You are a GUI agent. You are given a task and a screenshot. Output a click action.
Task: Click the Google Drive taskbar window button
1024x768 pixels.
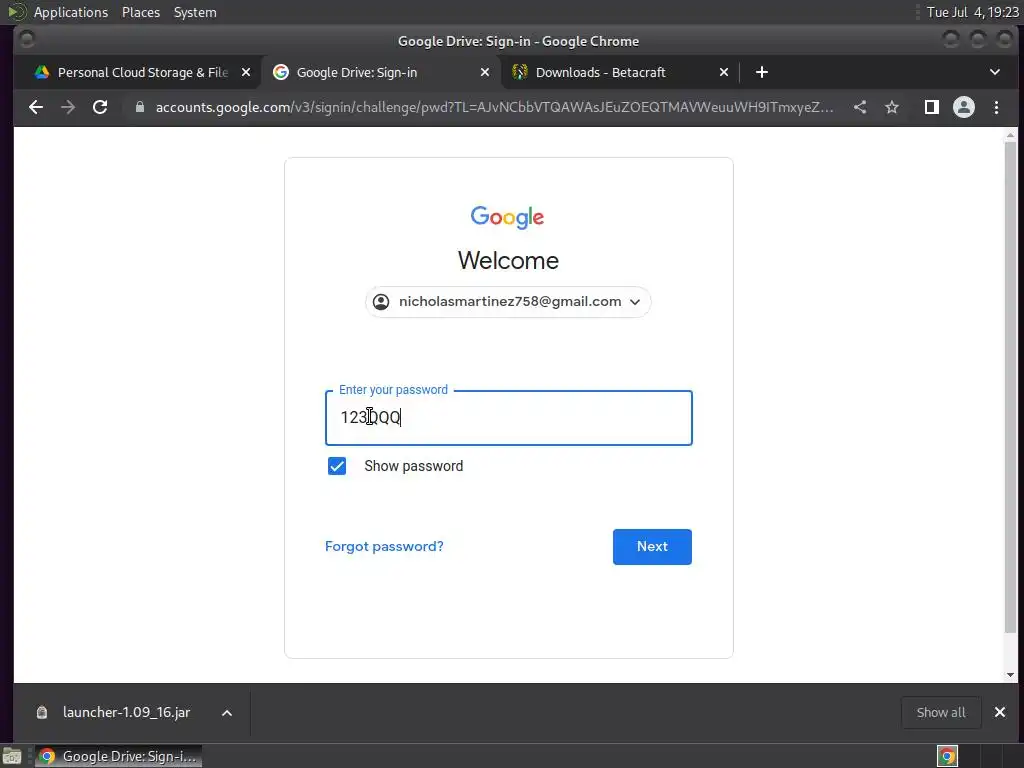(118, 756)
